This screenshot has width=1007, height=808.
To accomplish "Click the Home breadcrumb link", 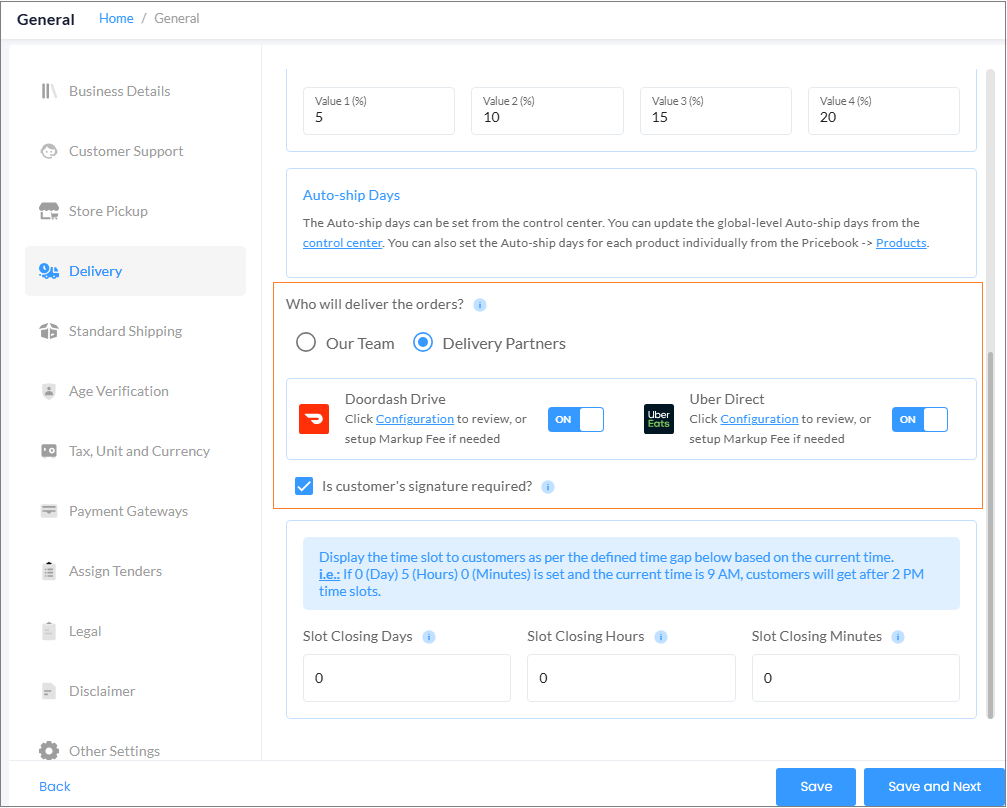I will pyautogui.click(x=116, y=19).
